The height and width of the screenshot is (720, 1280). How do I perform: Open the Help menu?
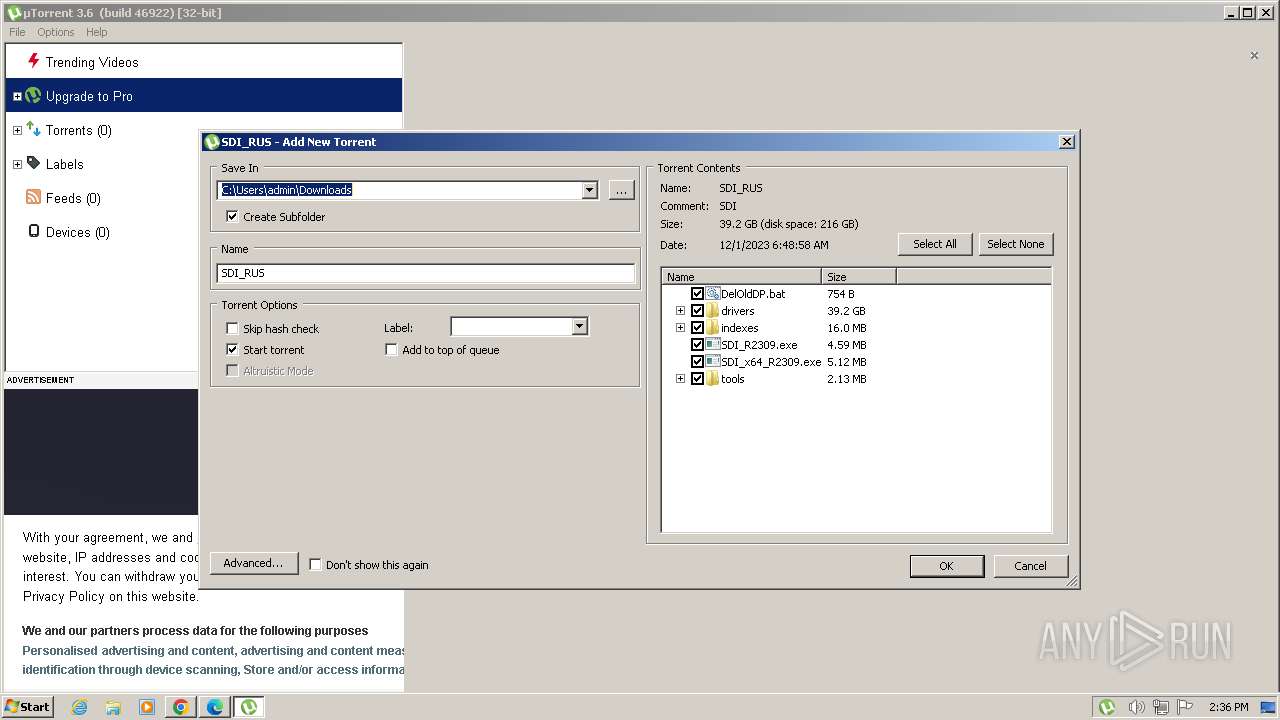96,32
